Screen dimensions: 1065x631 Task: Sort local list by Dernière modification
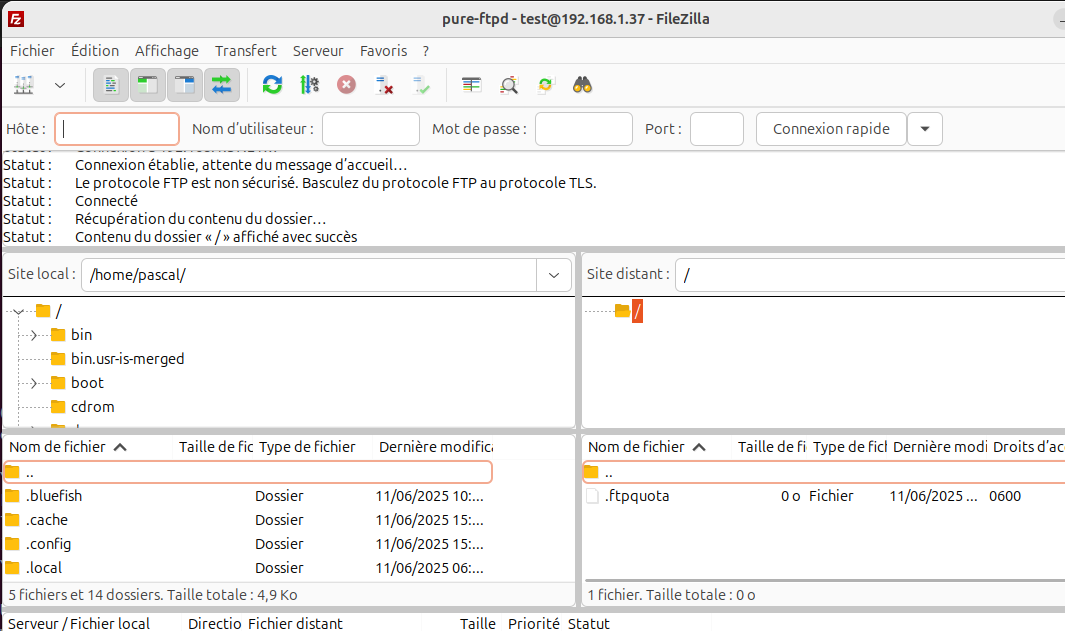point(435,447)
